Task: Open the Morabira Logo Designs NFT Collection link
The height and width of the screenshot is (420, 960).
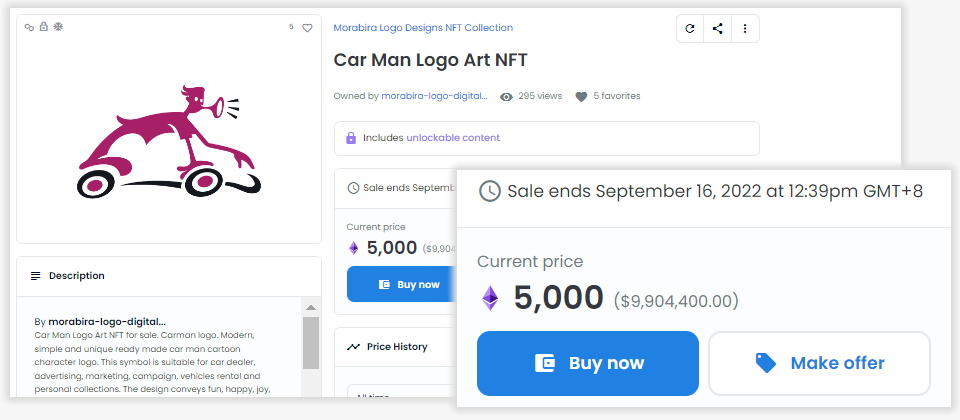Action: point(423,28)
